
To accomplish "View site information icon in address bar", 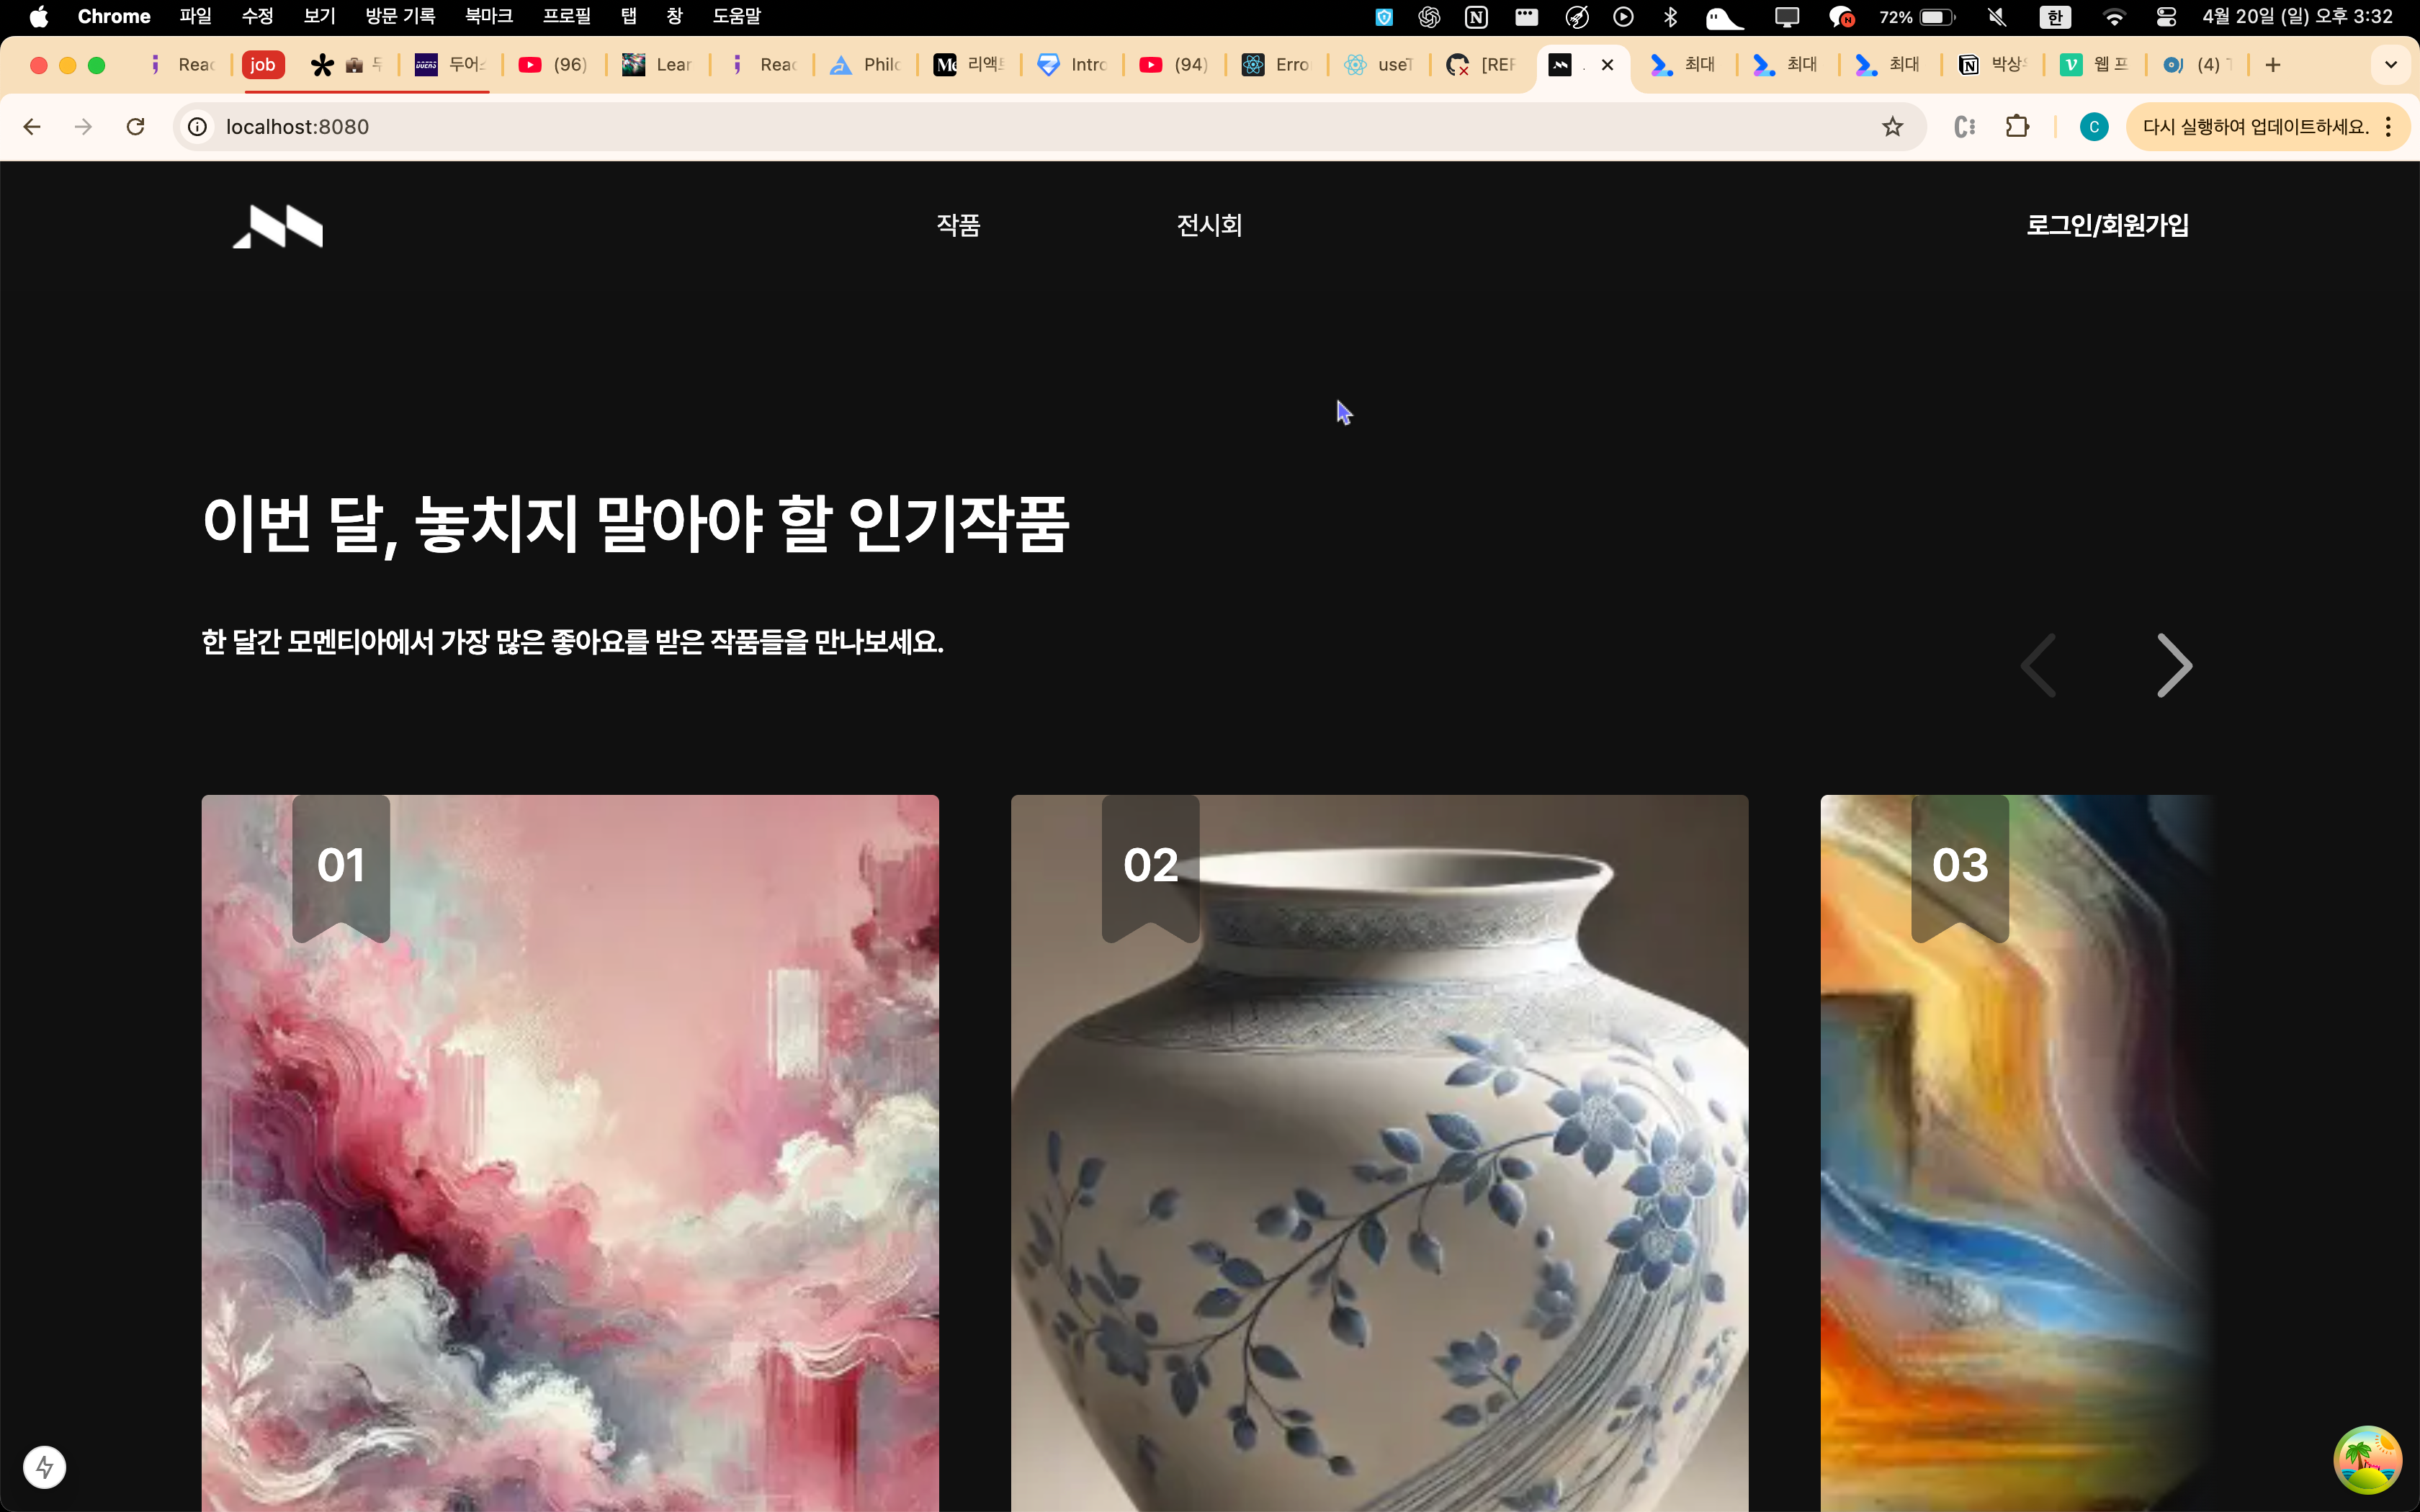I will click(198, 127).
